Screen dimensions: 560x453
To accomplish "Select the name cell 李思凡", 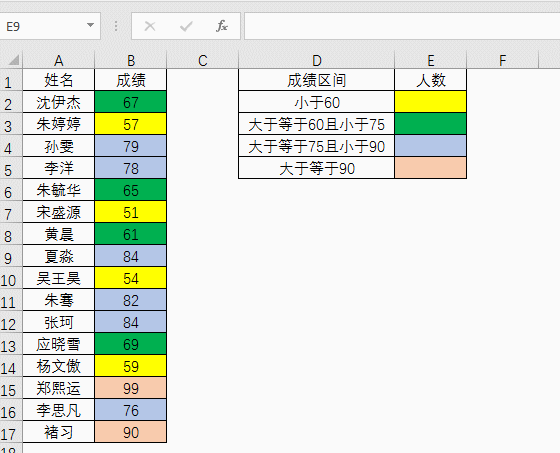I will point(59,410).
